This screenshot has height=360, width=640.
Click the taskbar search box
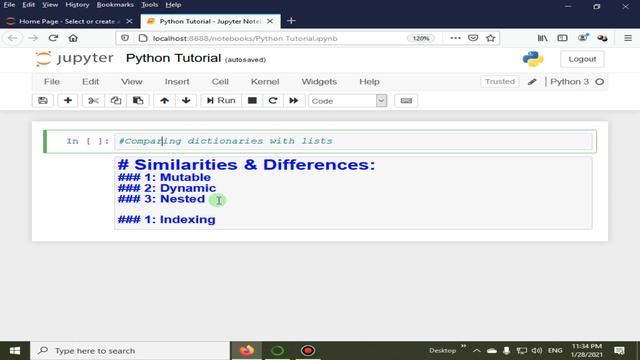coord(130,351)
